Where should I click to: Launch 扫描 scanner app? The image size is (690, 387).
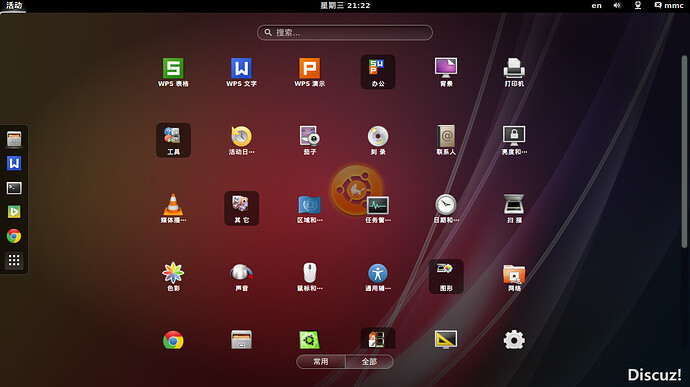click(x=514, y=209)
